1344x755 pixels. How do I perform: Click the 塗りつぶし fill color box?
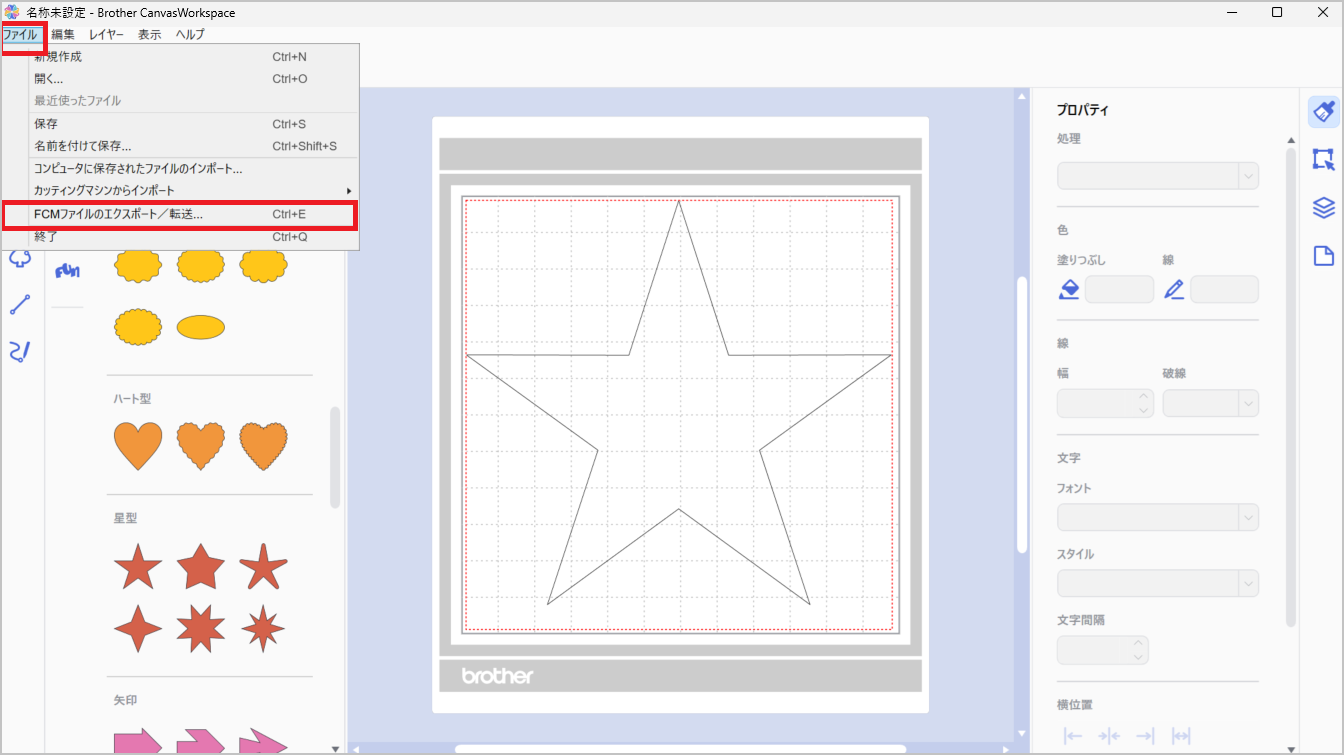point(1119,290)
